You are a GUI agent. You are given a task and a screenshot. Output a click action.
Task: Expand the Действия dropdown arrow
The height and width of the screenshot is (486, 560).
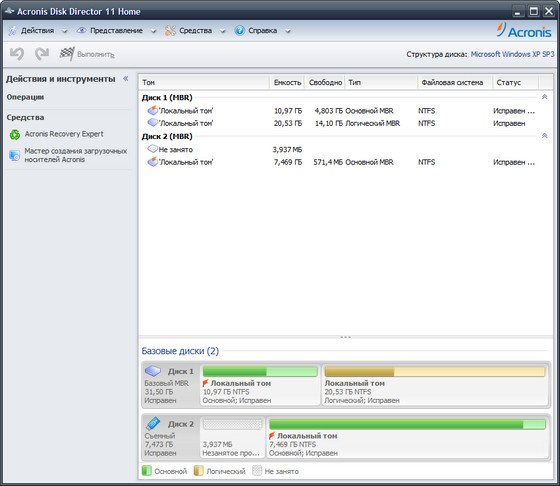[x=65, y=31]
